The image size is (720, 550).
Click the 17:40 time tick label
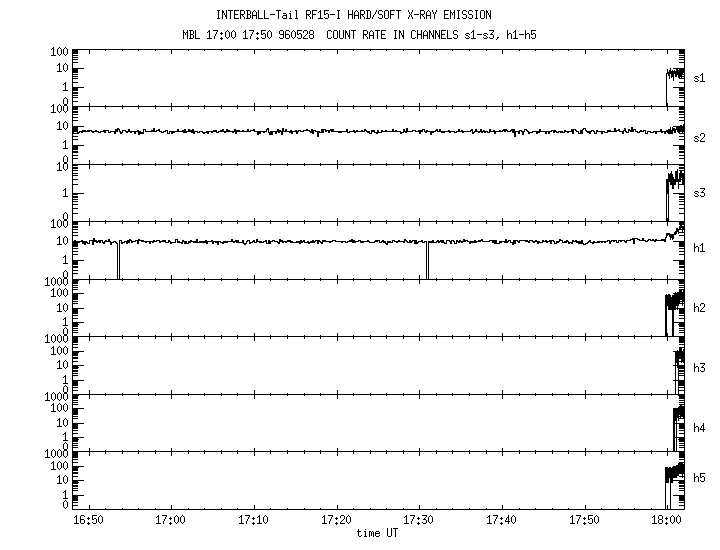501,520
